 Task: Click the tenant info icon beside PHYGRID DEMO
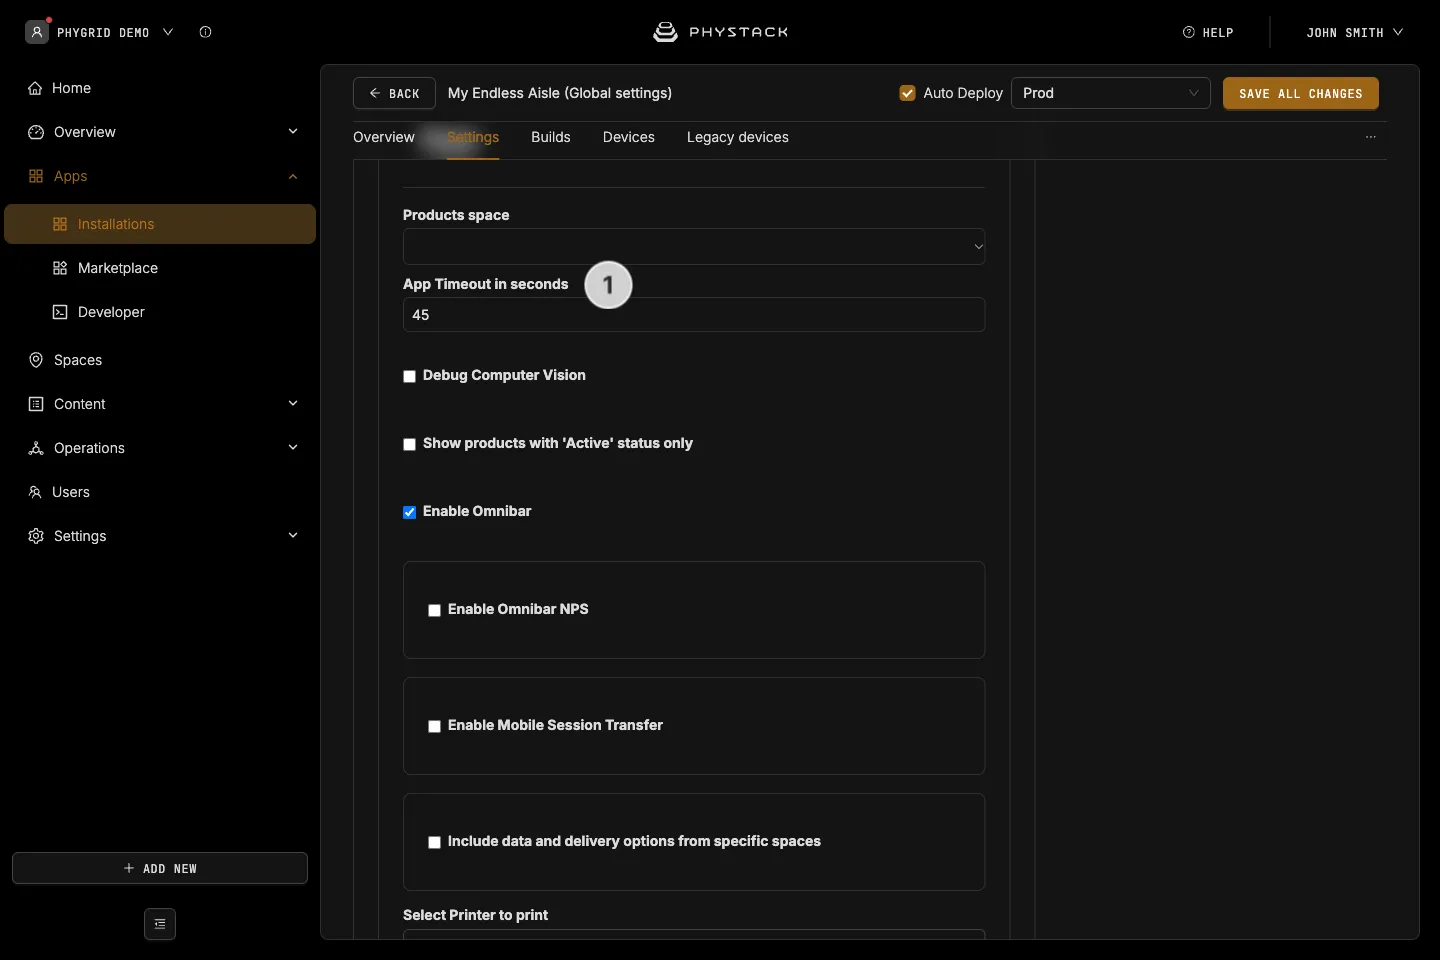pos(205,32)
